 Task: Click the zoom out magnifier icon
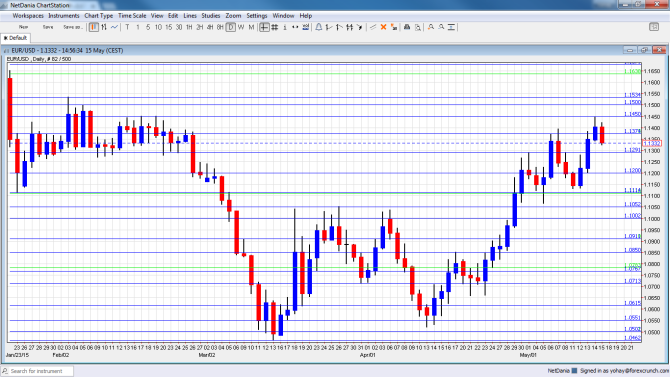[x=441, y=27]
